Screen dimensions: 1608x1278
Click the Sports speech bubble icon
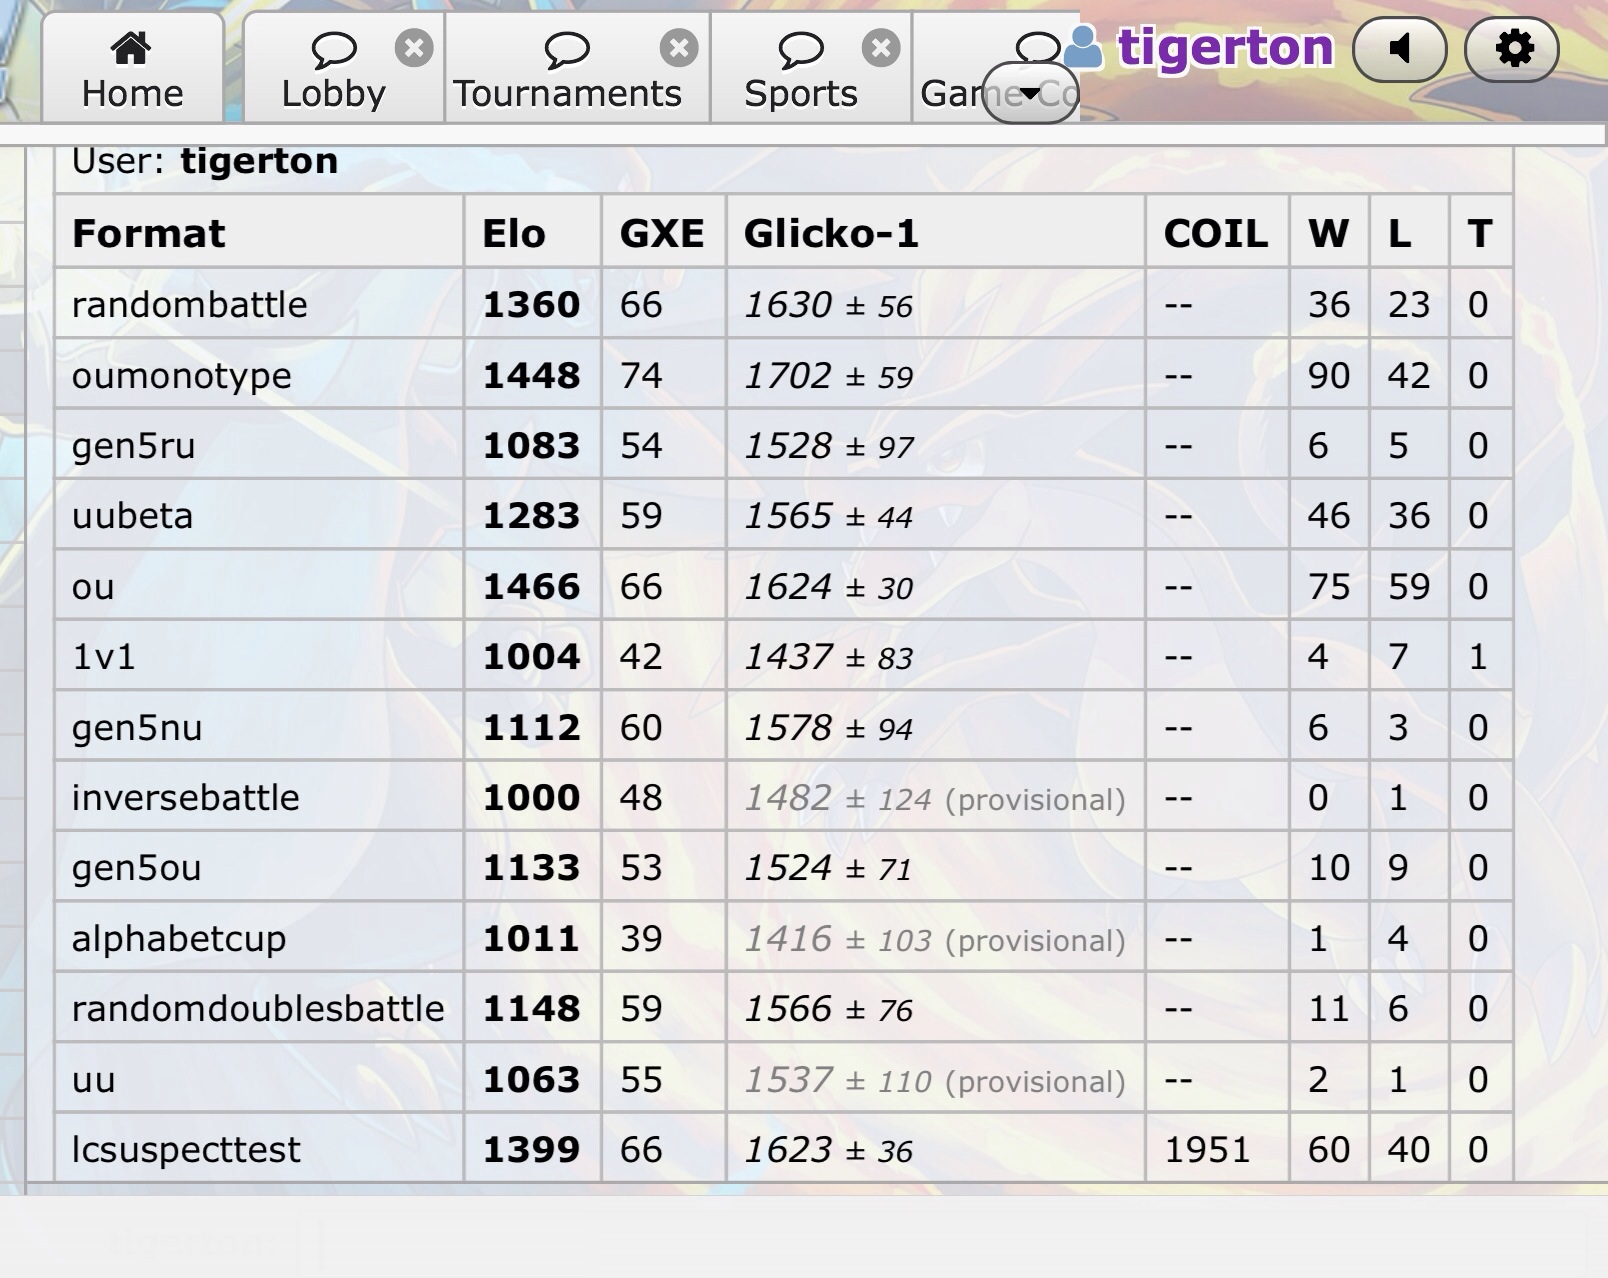point(800,49)
